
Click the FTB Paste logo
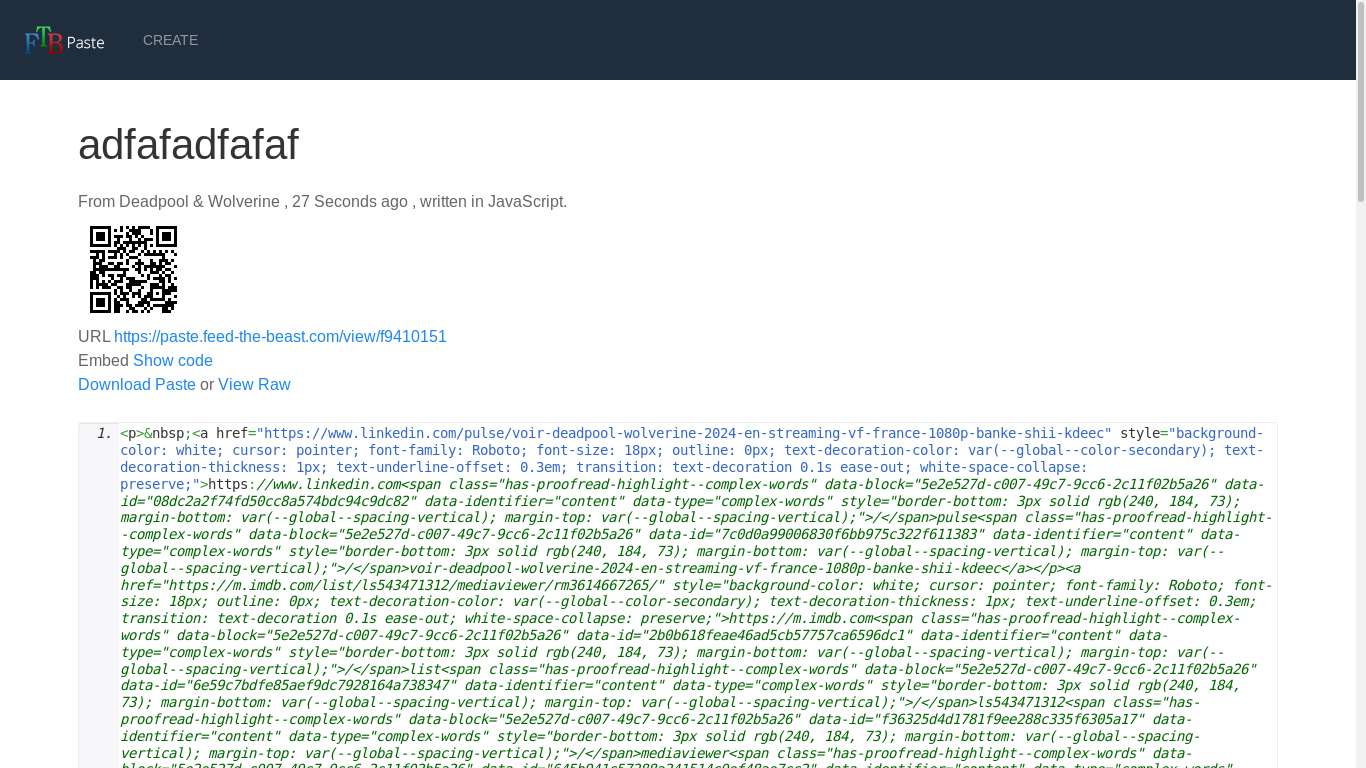pyautogui.click(x=65, y=40)
